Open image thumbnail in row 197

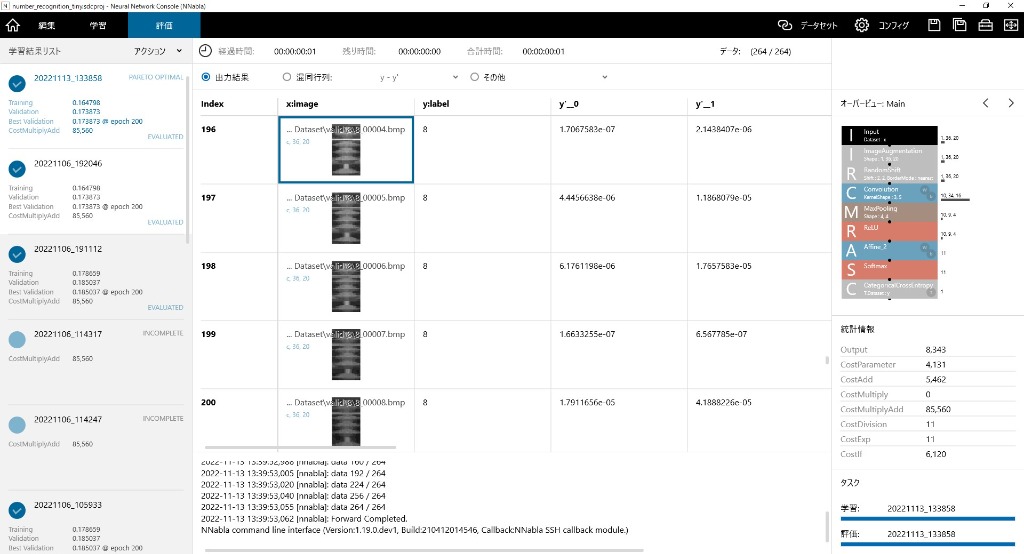pos(346,218)
